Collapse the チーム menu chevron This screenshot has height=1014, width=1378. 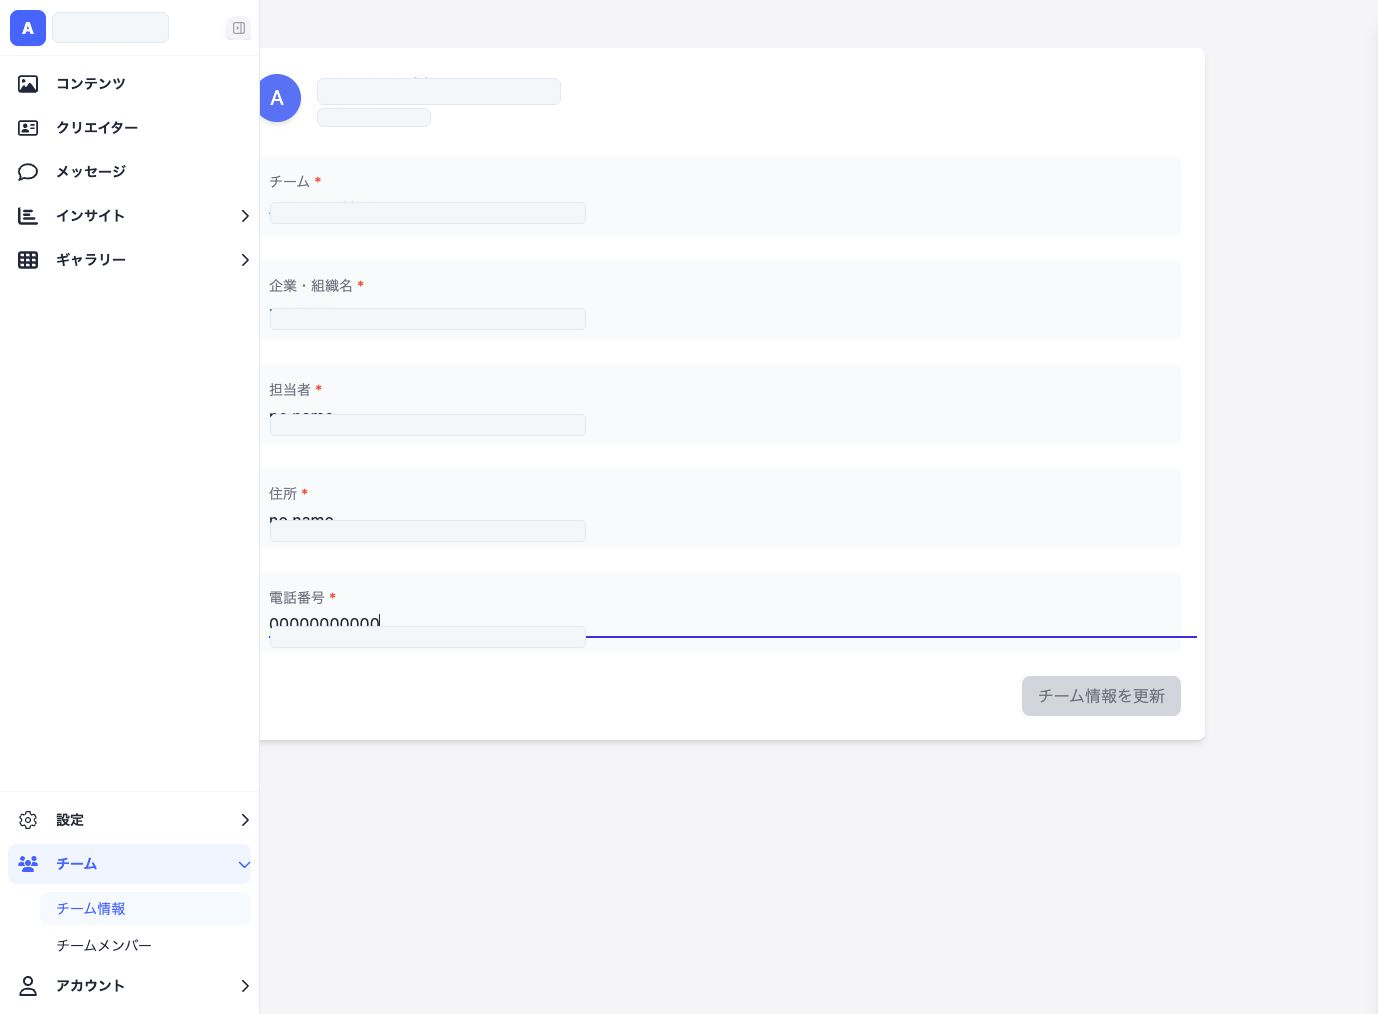click(244, 864)
